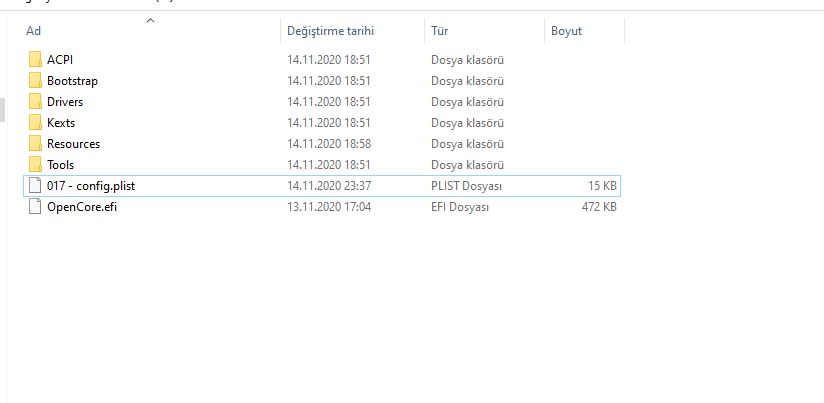Image resolution: width=824 pixels, height=403 pixels.
Task: Sort by the Boyut column header
Action: [x=566, y=31]
